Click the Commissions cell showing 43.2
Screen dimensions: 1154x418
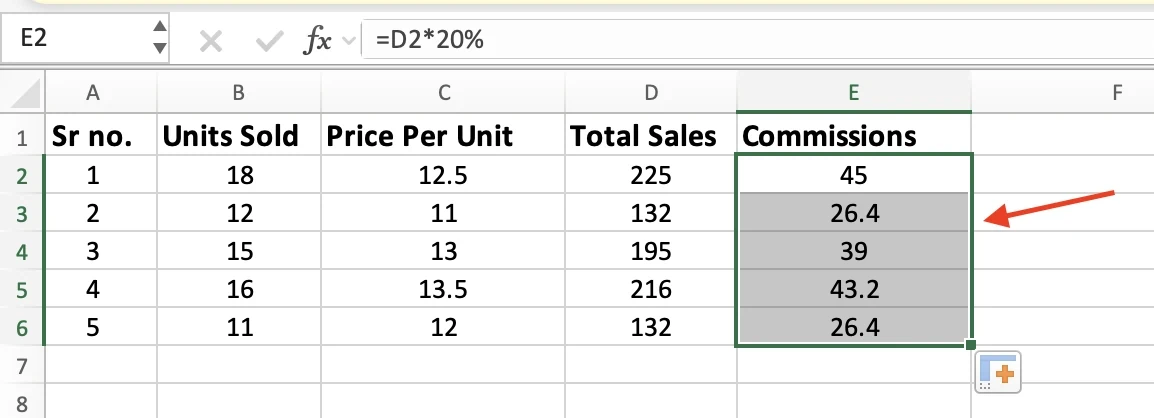click(x=854, y=289)
